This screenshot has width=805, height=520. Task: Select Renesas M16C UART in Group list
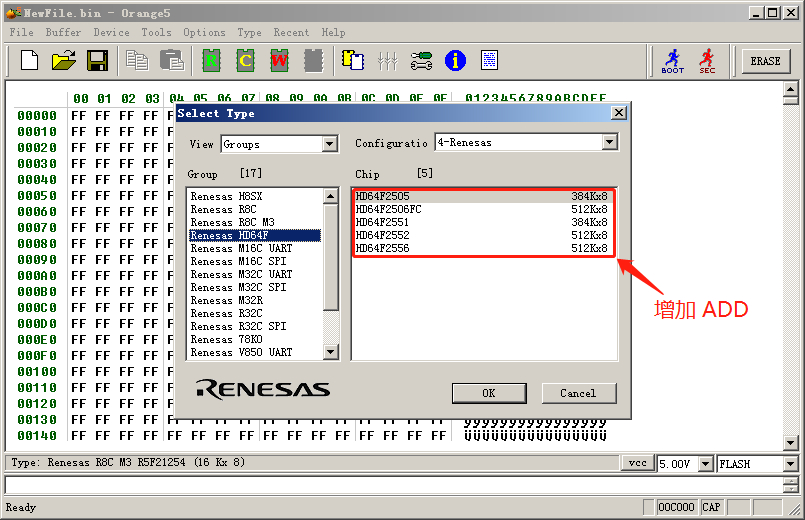pyautogui.click(x=241, y=249)
